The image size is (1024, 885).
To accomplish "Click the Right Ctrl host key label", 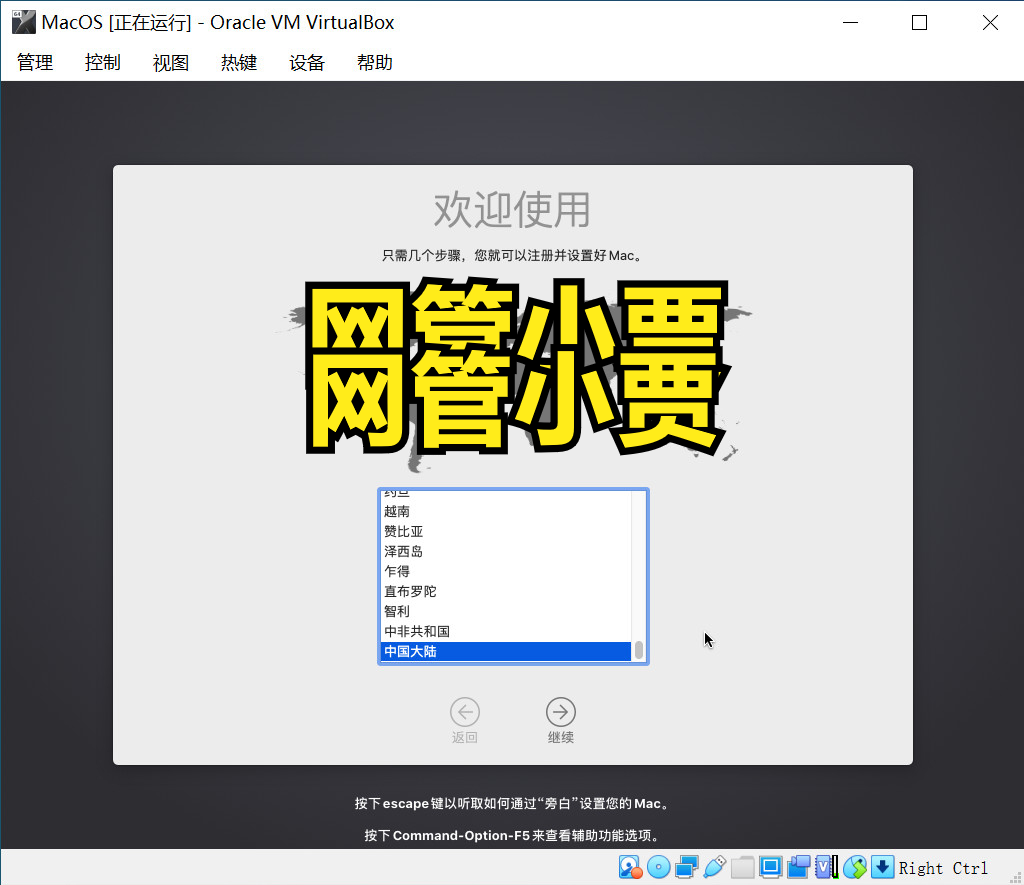I will tap(943, 868).
